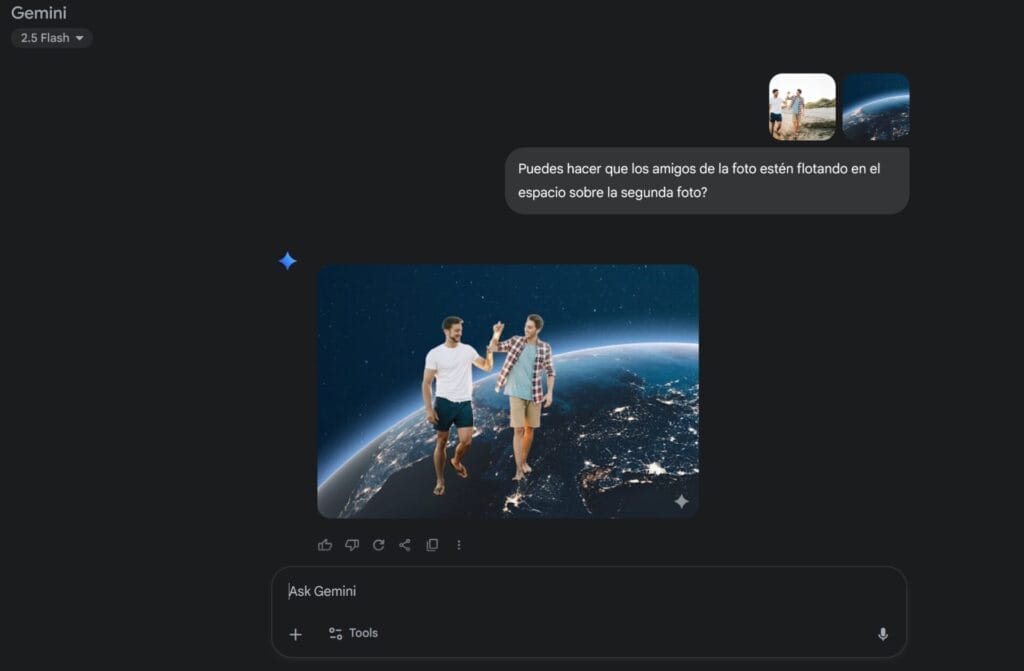
Task: Click the Gemini logo text
Action: tap(39, 12)
